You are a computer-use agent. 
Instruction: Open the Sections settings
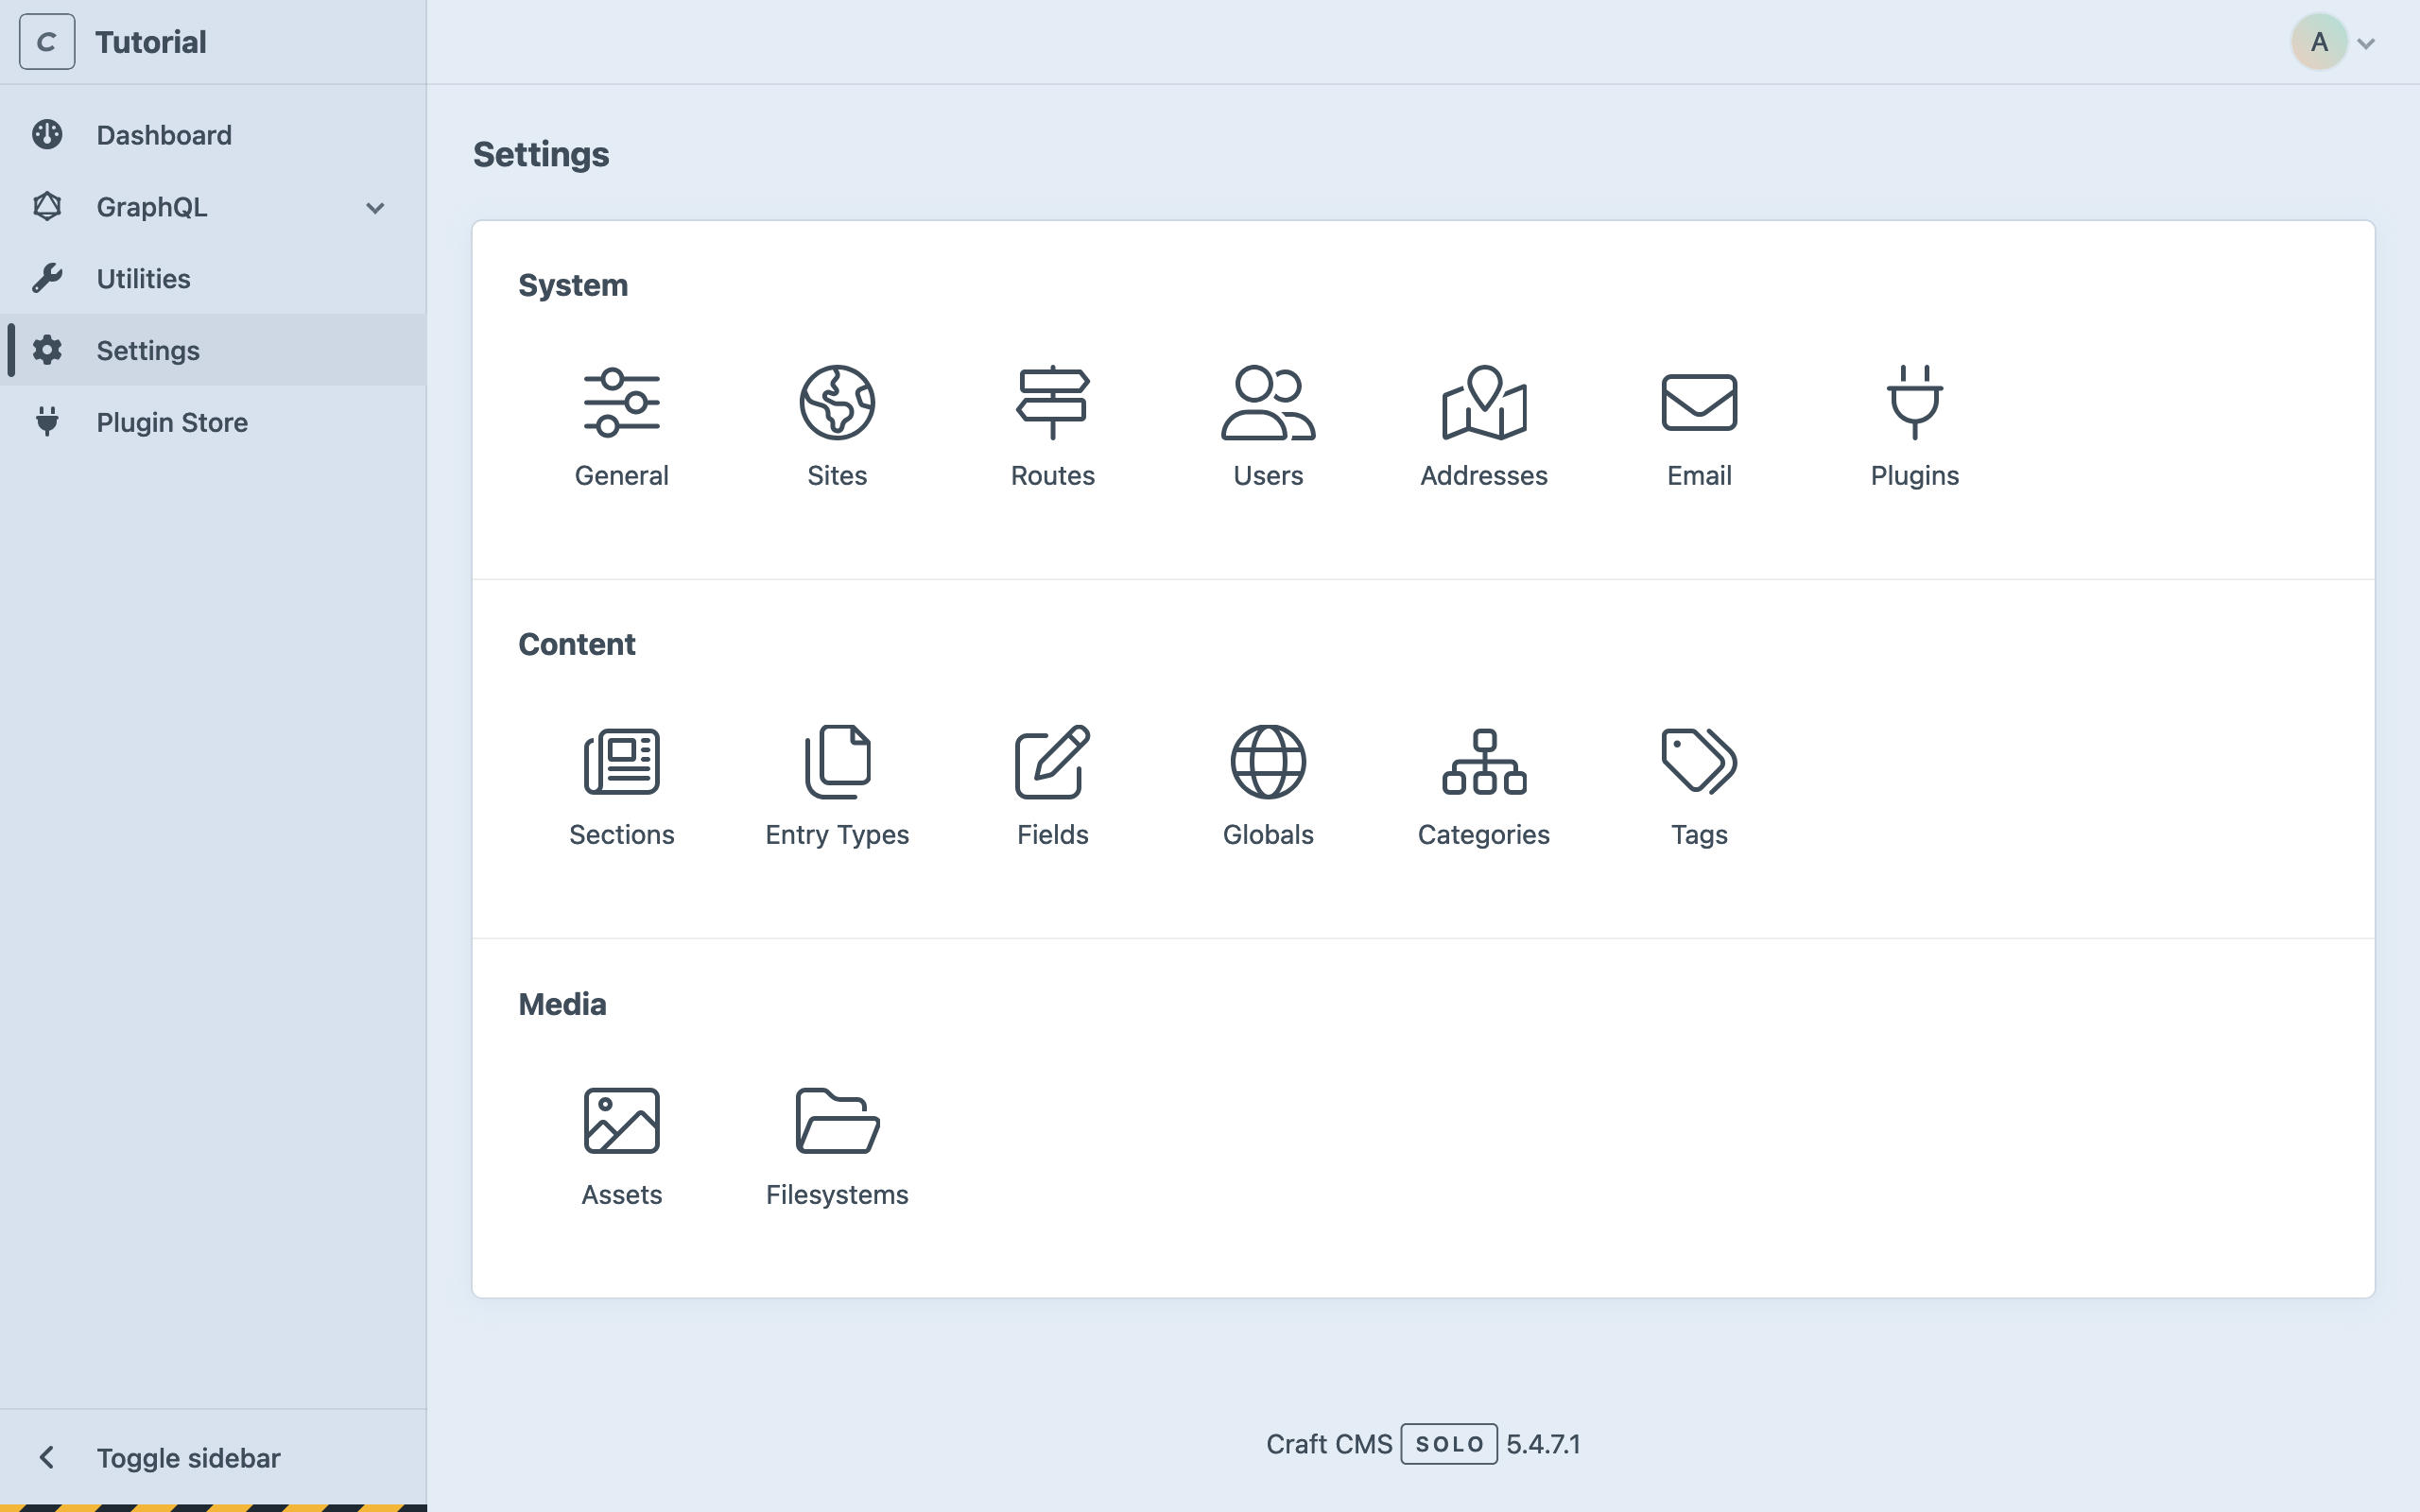(621, 787)
